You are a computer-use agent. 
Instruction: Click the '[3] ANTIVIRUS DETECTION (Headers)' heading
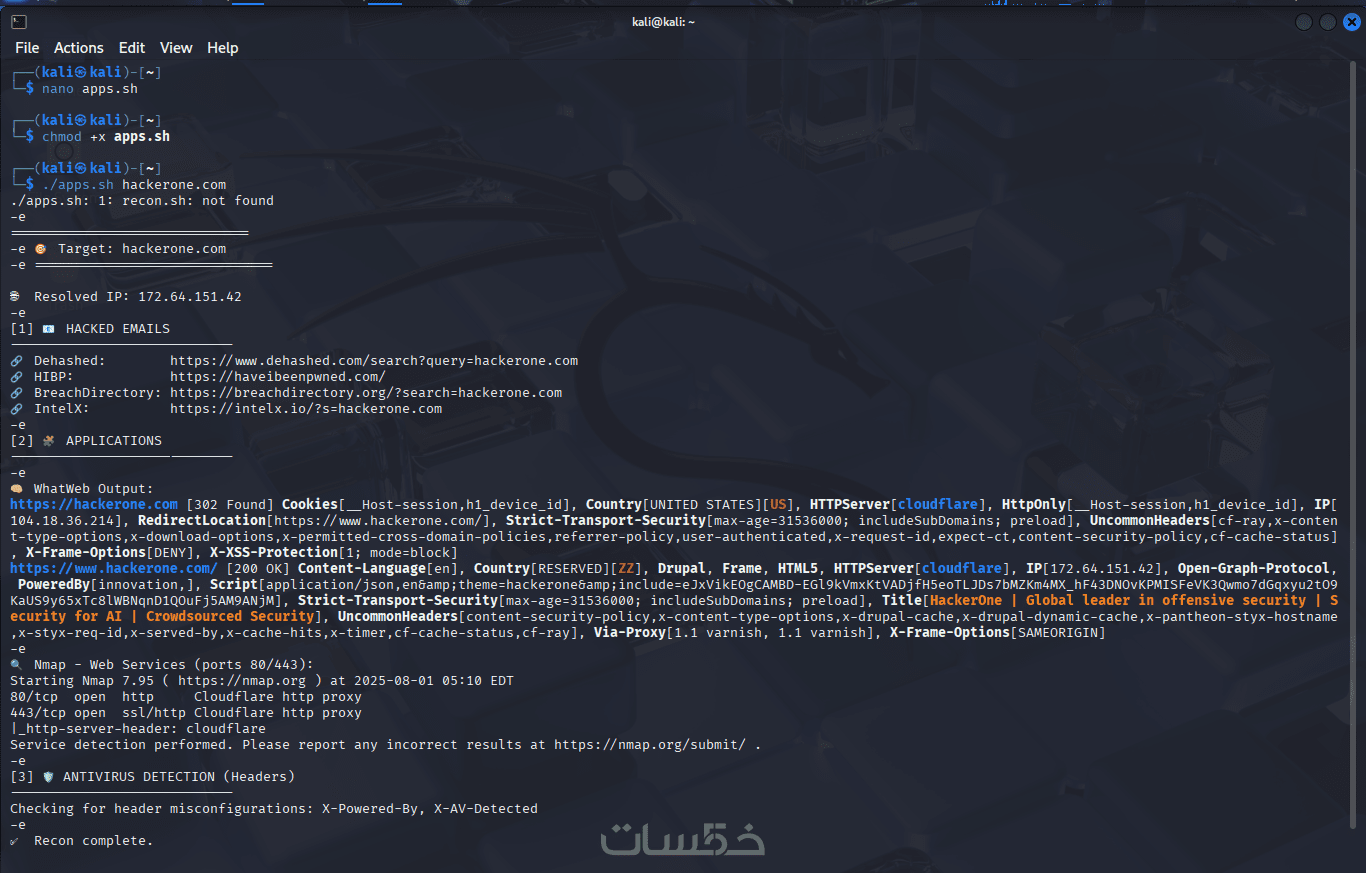(x=152, y=777)
